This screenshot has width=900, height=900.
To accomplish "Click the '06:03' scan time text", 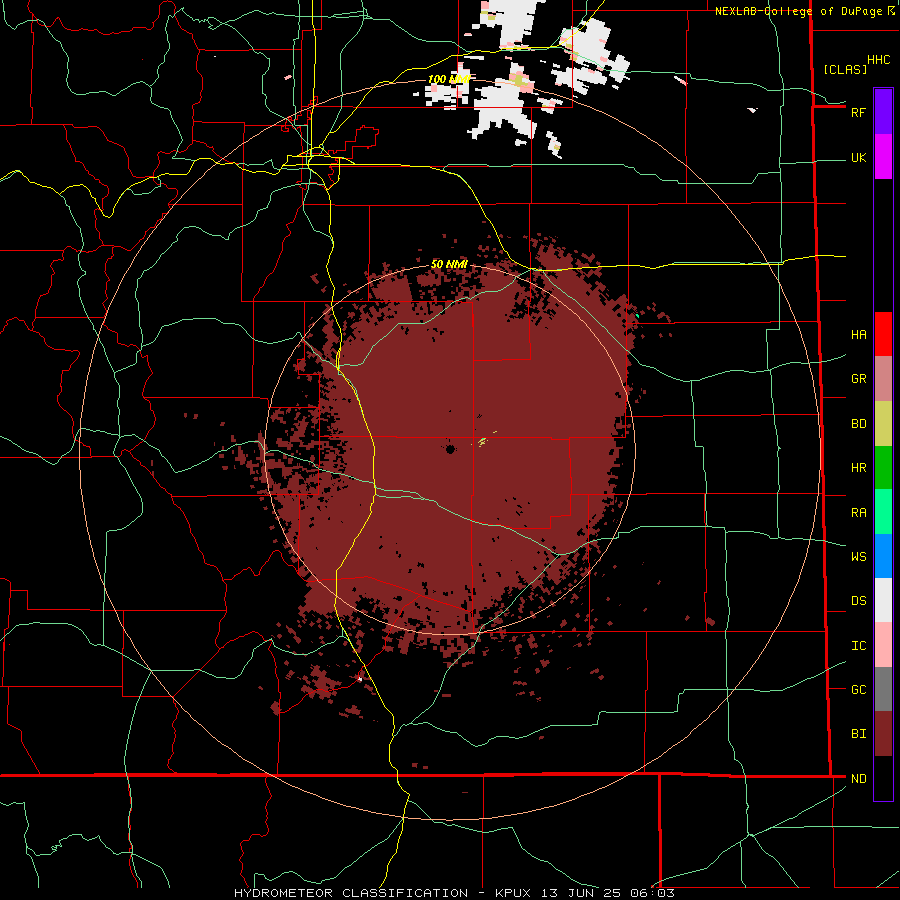I will 652,893.
